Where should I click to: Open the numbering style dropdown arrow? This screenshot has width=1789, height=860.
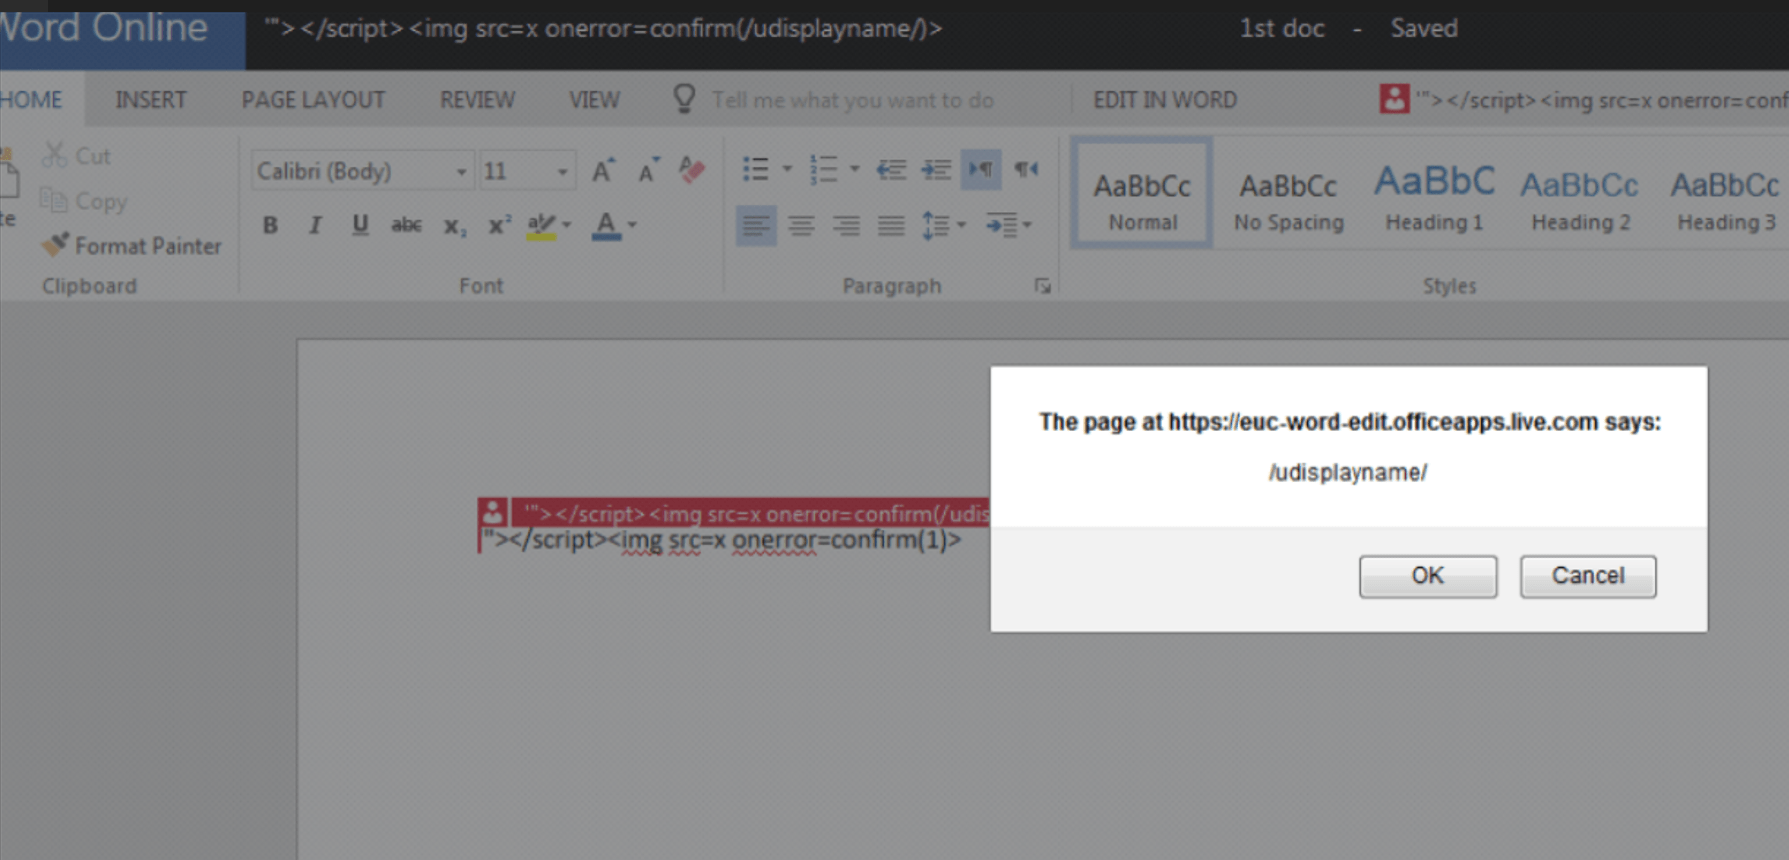[854, 169]
